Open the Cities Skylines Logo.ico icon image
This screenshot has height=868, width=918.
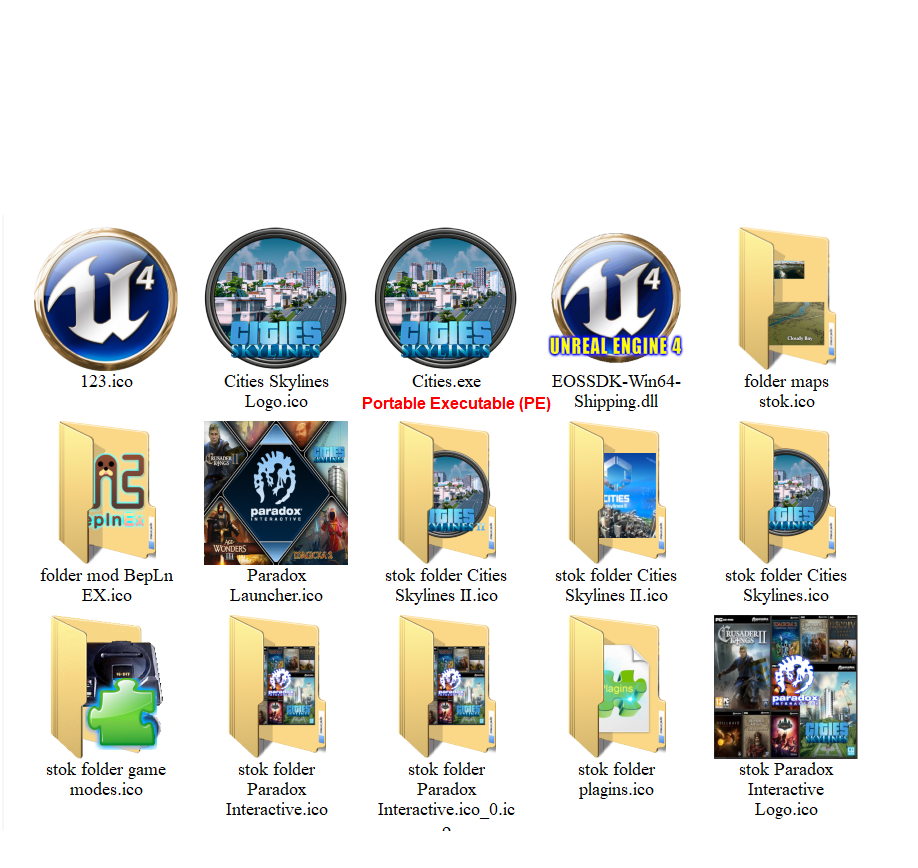(x=276, y=299)
